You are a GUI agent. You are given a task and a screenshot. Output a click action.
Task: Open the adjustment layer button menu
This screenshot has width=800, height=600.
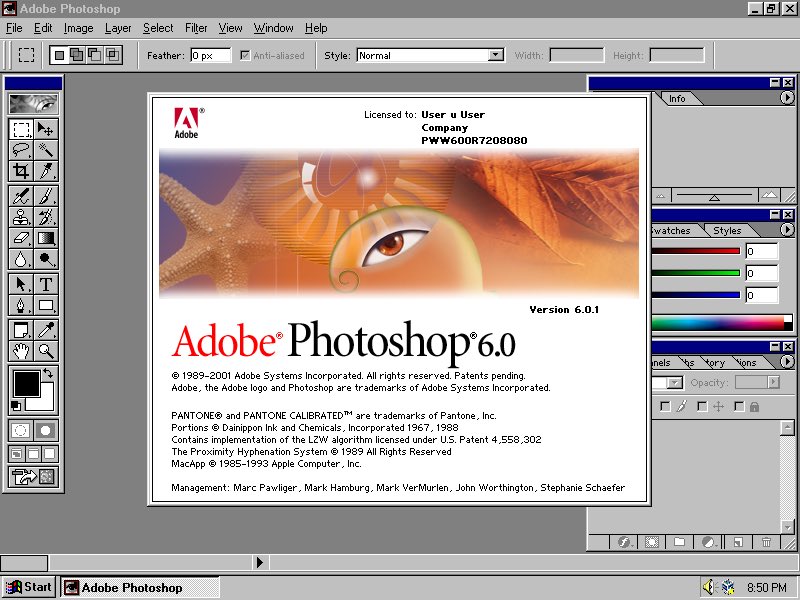709,542
